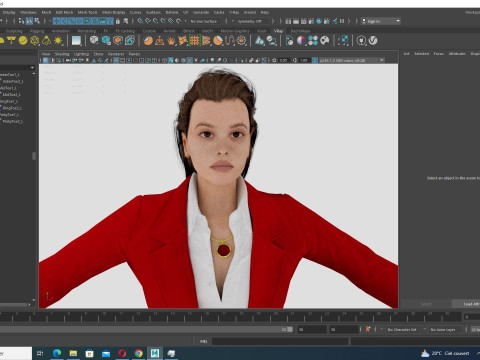Toggle select by object type icon
The image size is (480, 360).
[29, 21]
